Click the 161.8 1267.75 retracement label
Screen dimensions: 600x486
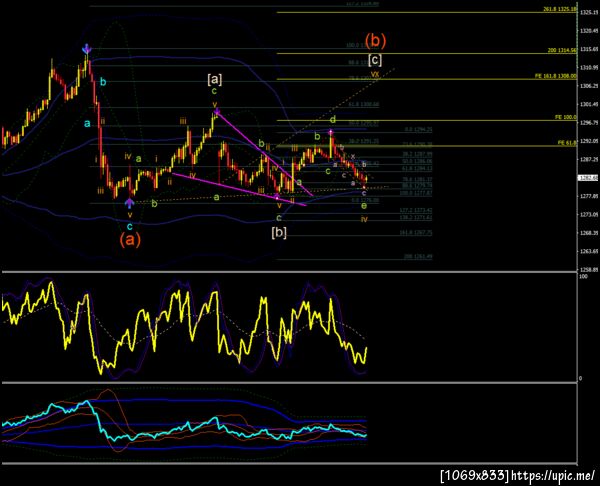[416, 232]
